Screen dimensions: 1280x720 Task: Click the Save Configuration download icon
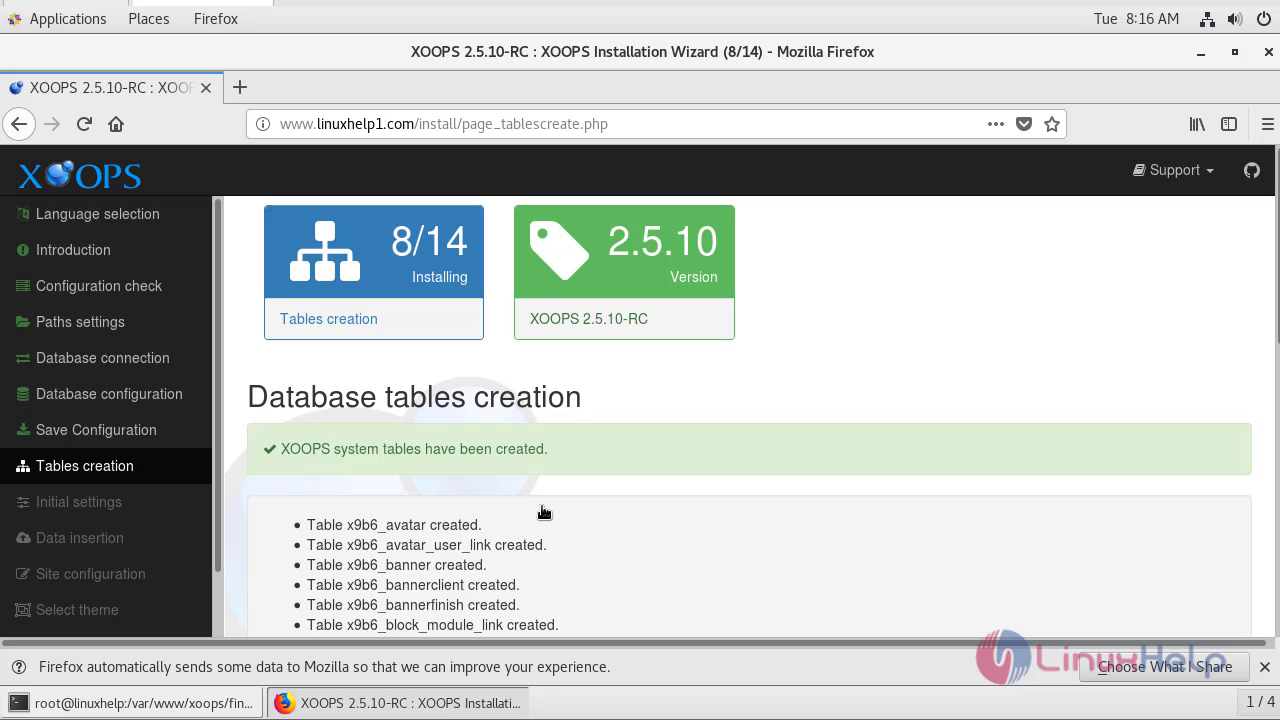23,430
